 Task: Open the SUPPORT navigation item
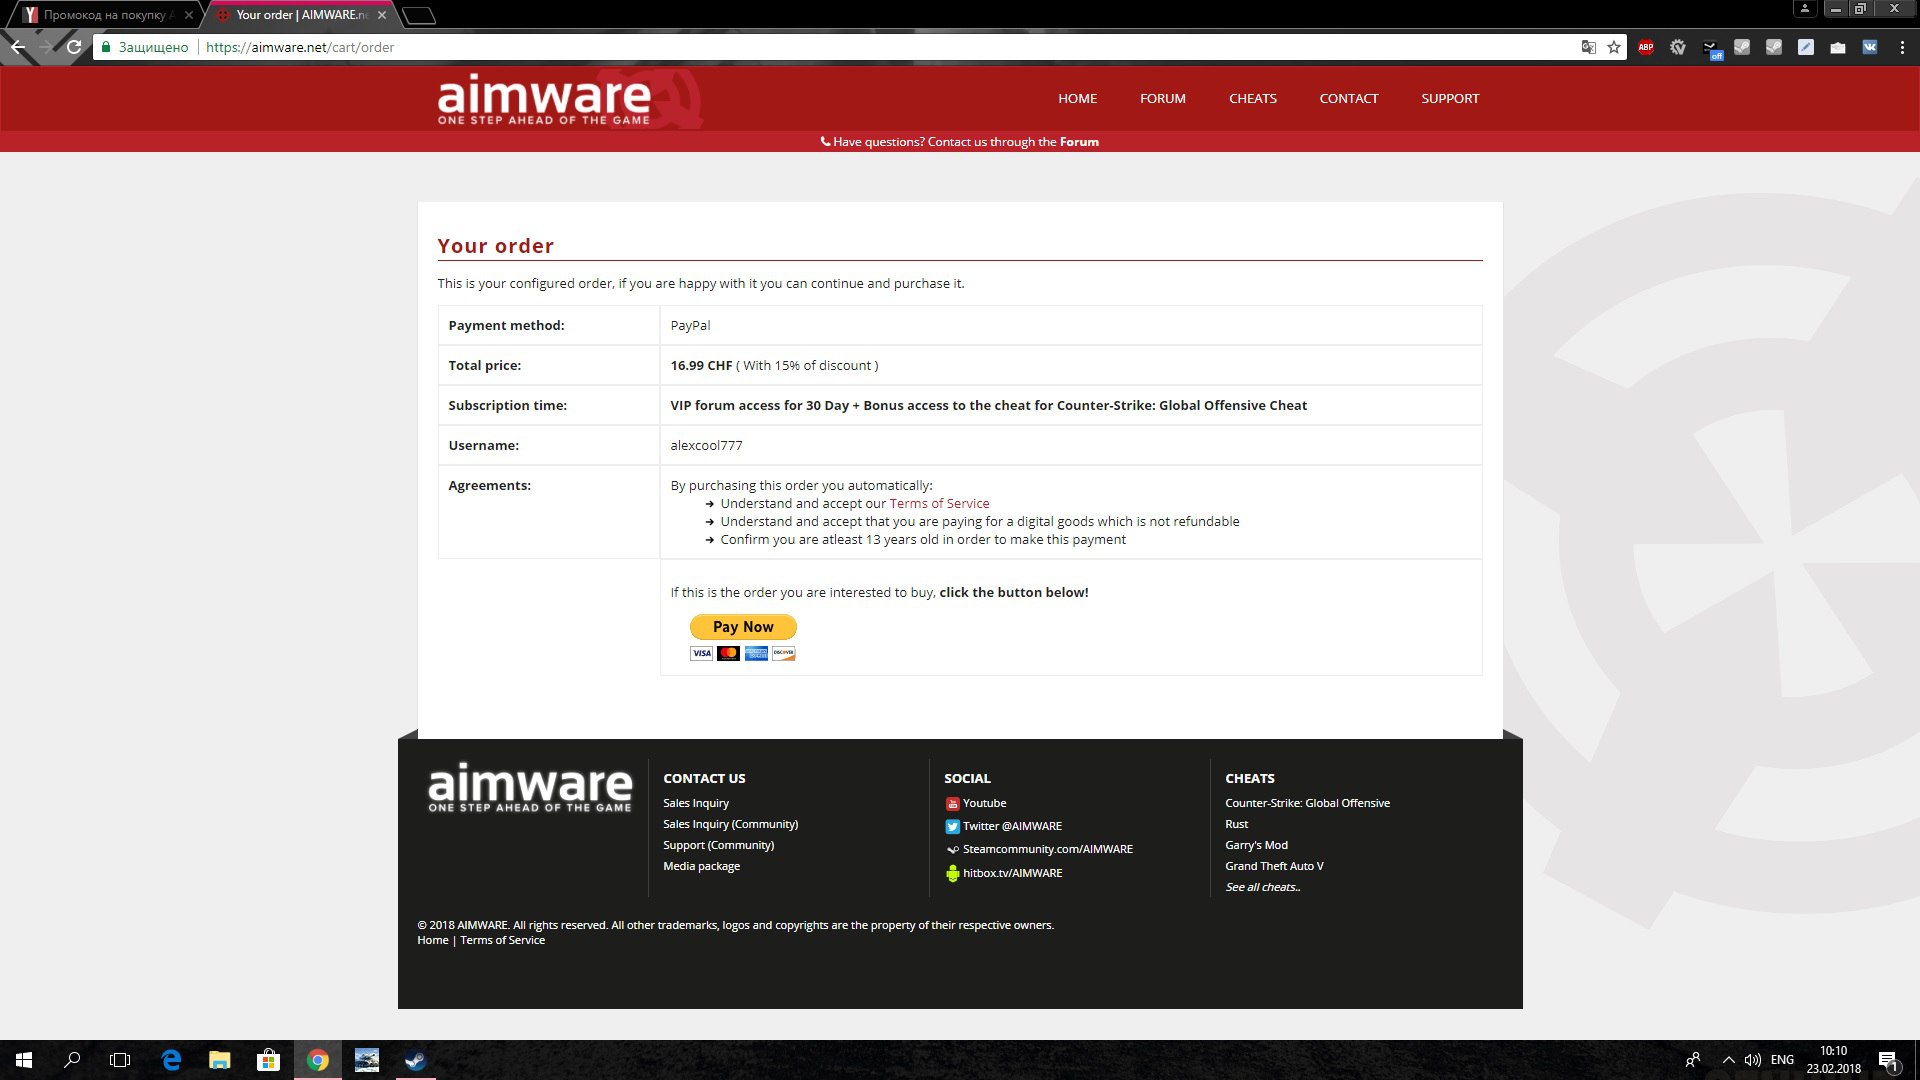tap(1449, 98)
